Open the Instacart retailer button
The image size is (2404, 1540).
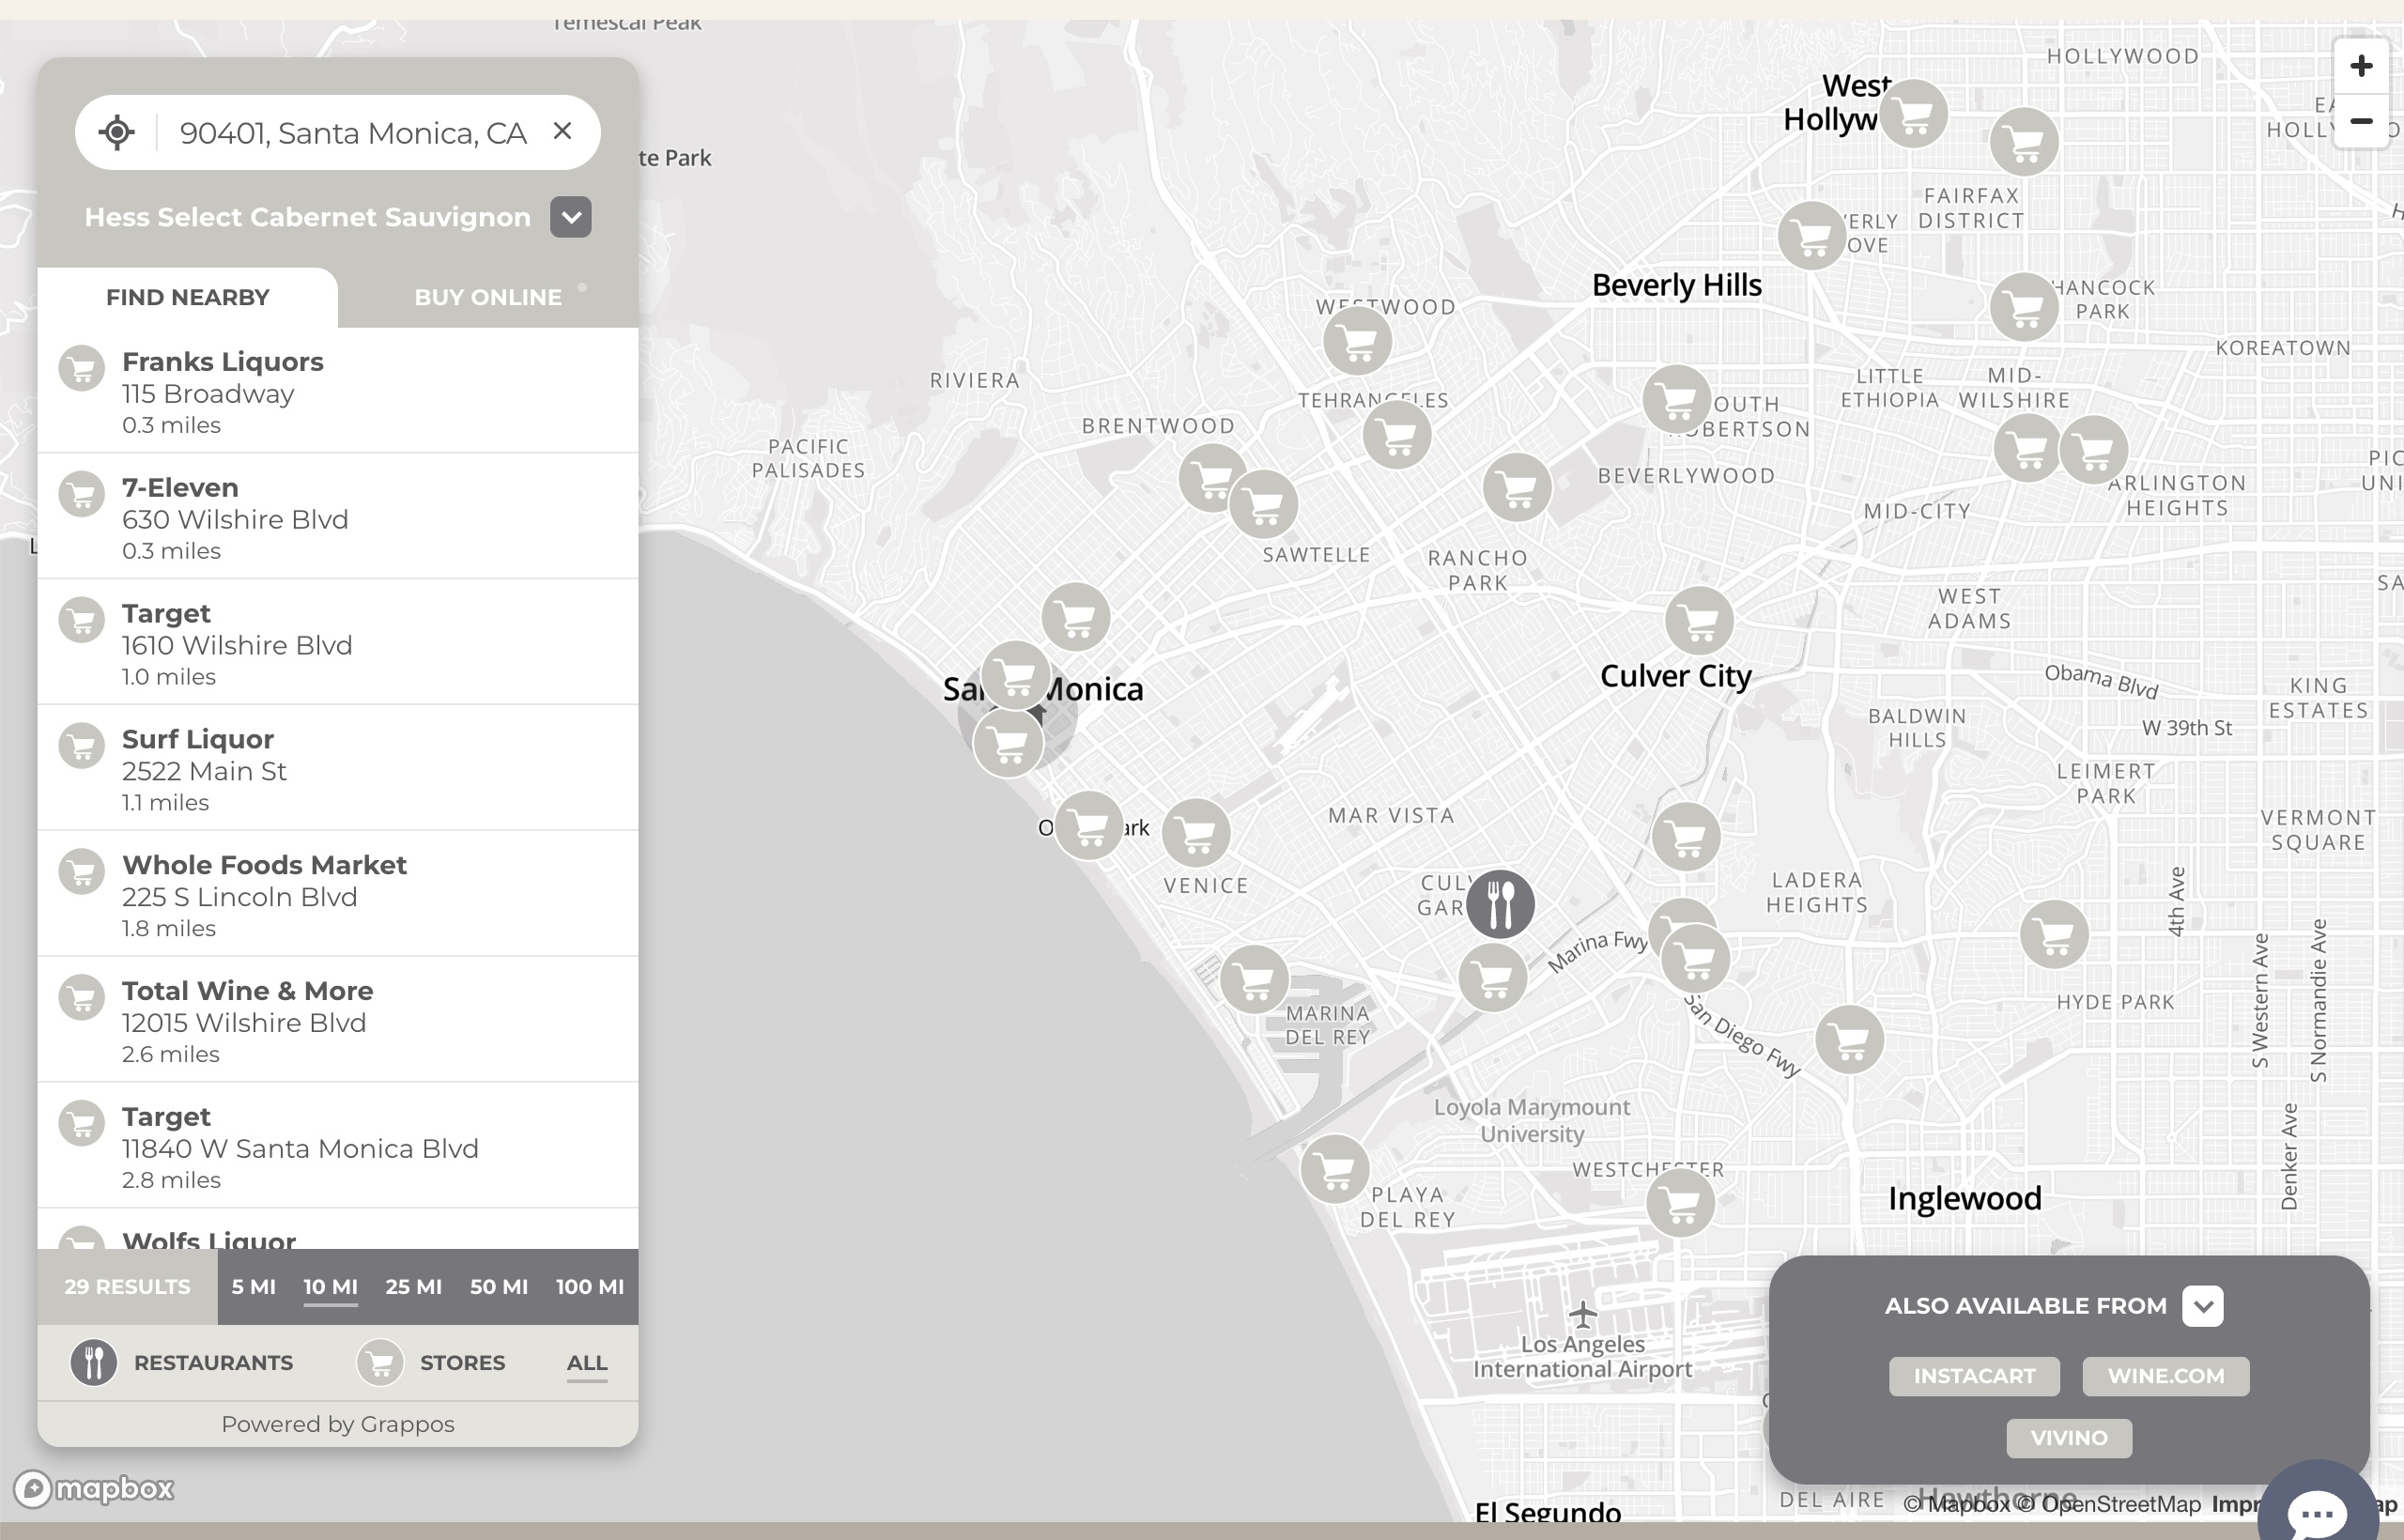(1974, 1376)
